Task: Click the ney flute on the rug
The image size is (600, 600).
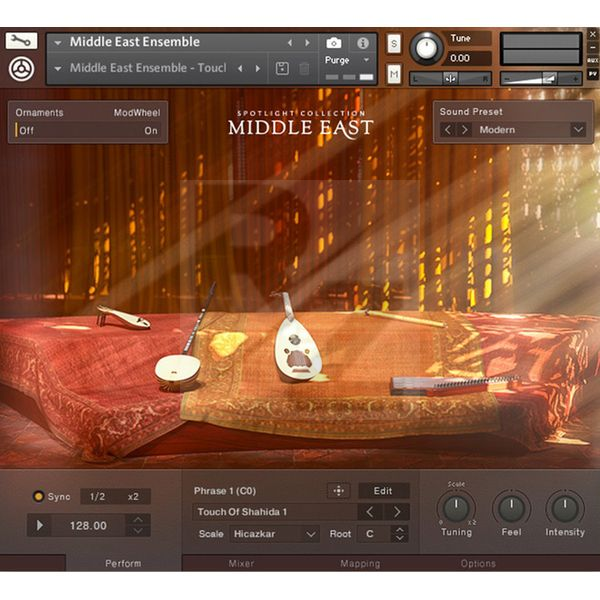Action: (x=405, y=318)
